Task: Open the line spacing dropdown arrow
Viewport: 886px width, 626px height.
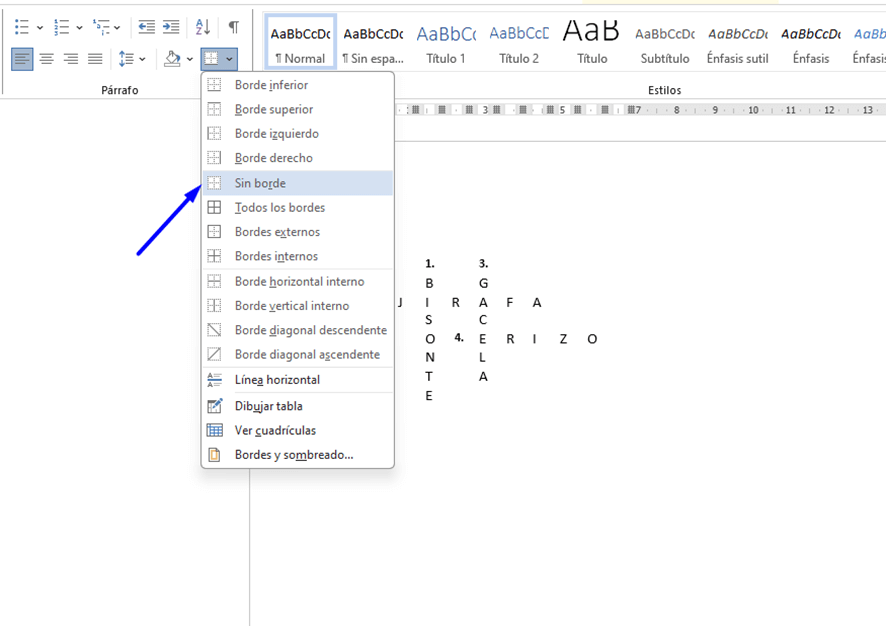Action: pyautogui.click(x=142, y=60)
